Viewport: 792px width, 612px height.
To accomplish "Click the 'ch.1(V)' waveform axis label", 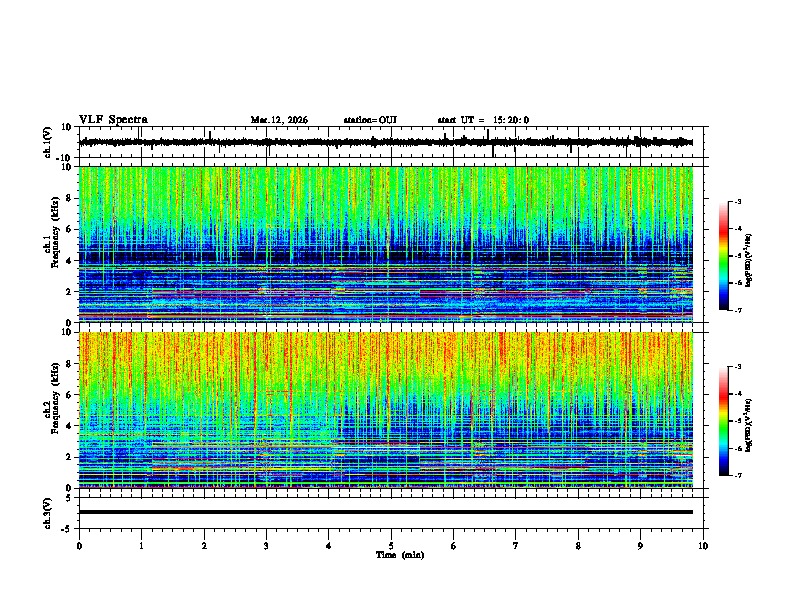I will [x=48, y=142].
